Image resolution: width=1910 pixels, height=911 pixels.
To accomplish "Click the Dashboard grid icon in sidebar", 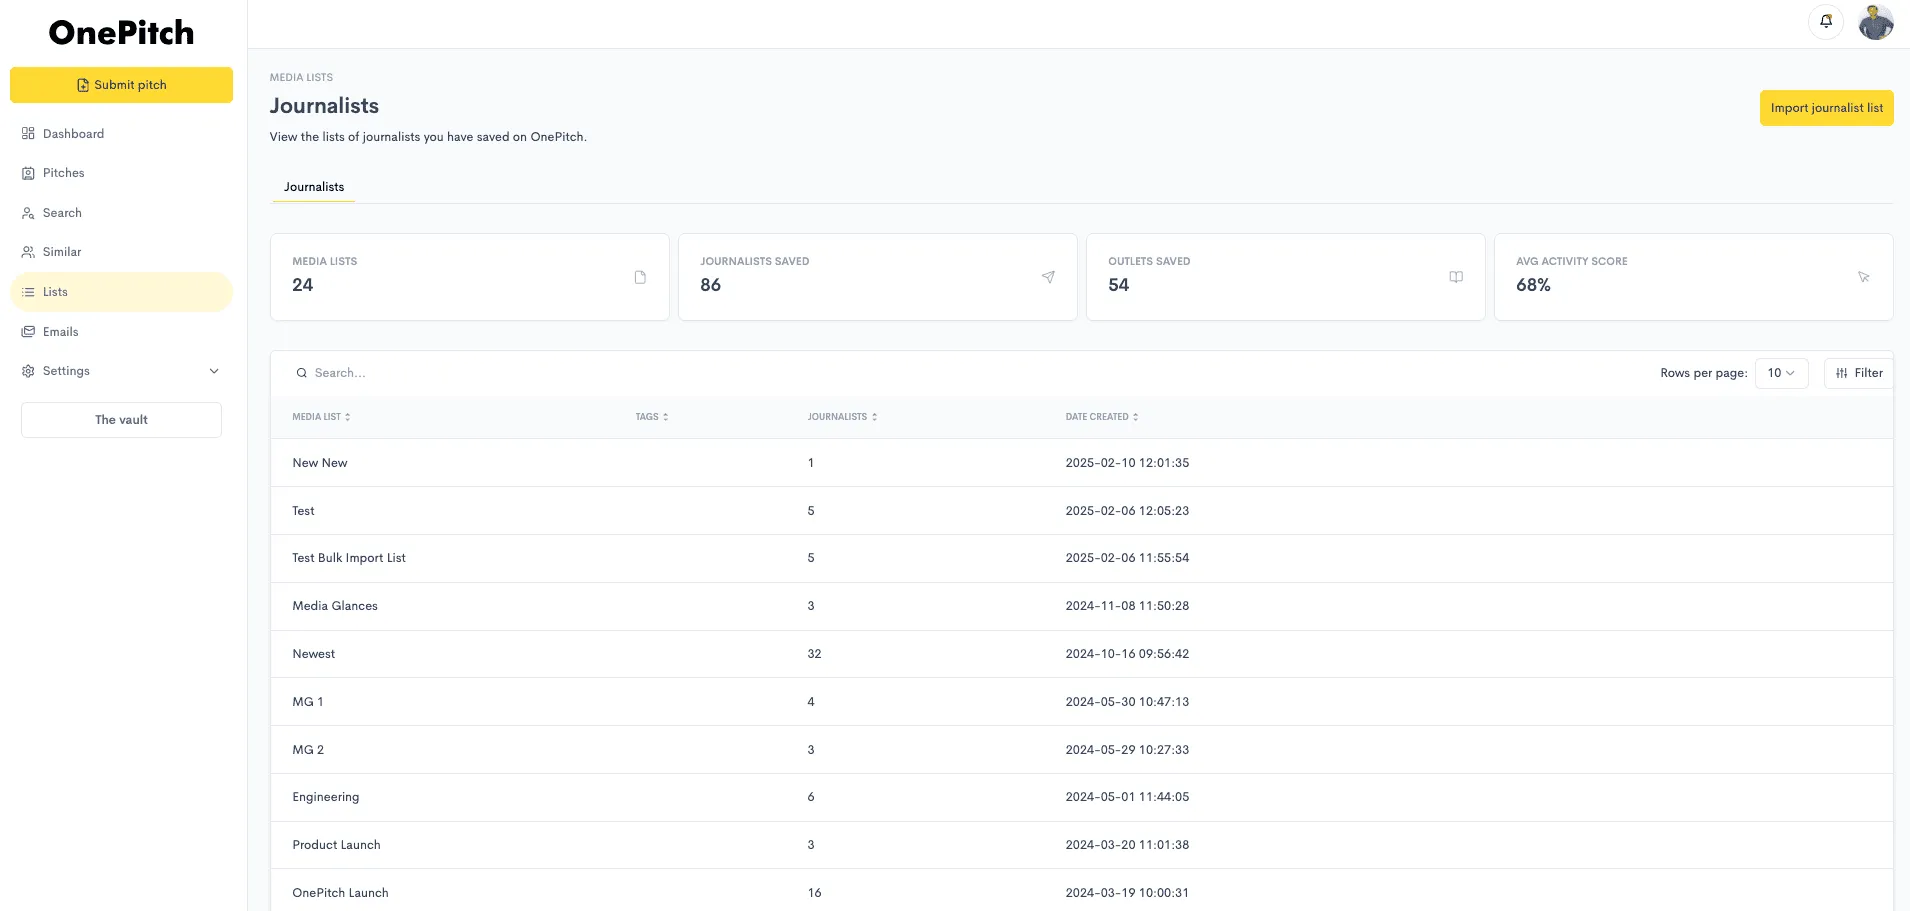I will click(28, 134).
